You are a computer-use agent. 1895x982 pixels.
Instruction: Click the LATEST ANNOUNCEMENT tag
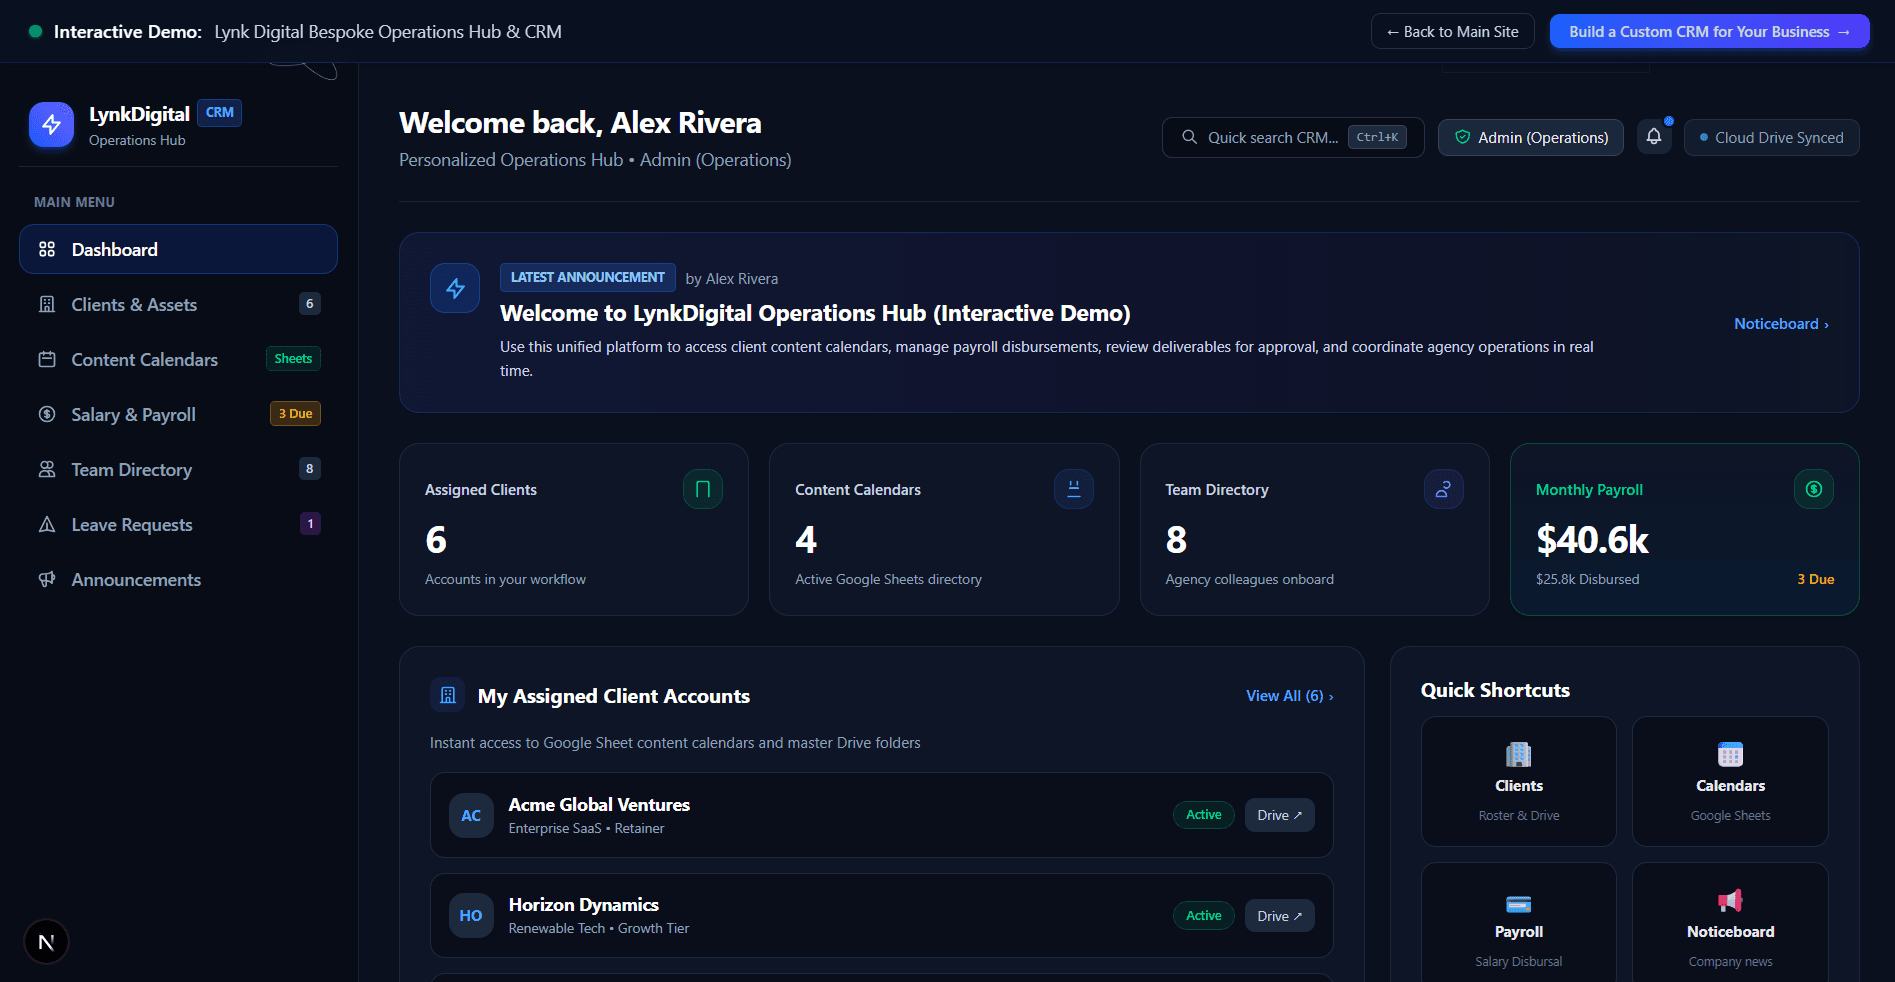[588, 277]
